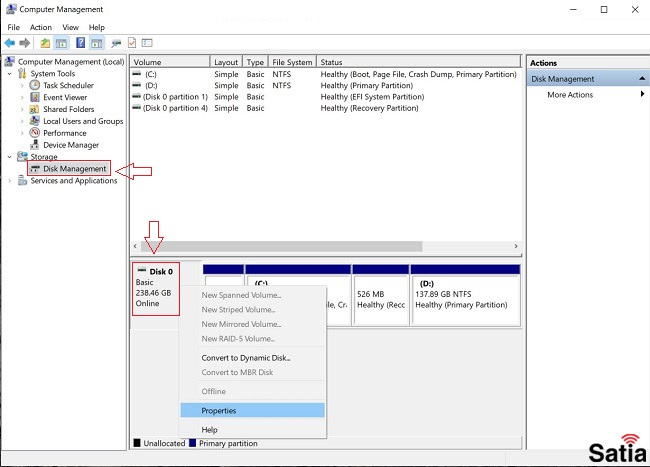The image size is (650, 467).
Task: Click the horizontal scrollbar thumb in volume list
Action: point(281,246)
